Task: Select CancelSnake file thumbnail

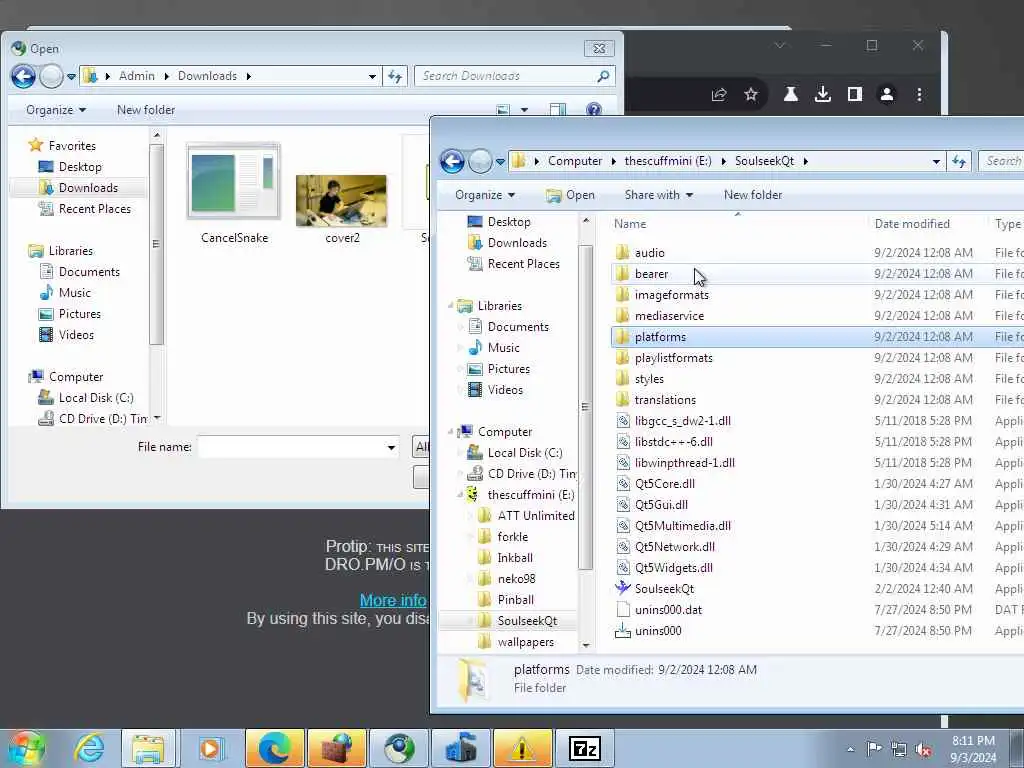Action: coord(234,194)
